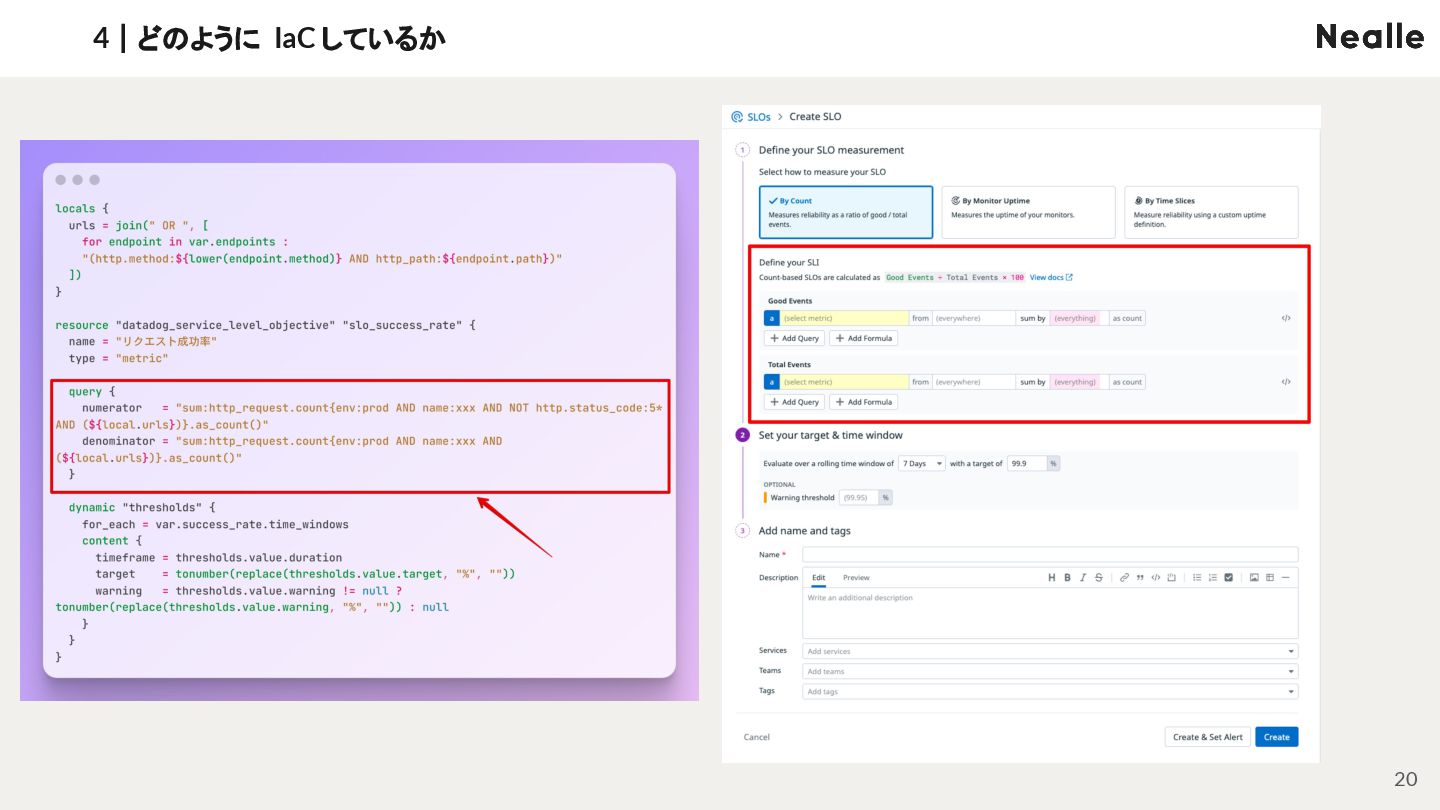
Task: Select By Monitor Uptime measurement option
Action: 1029,212
